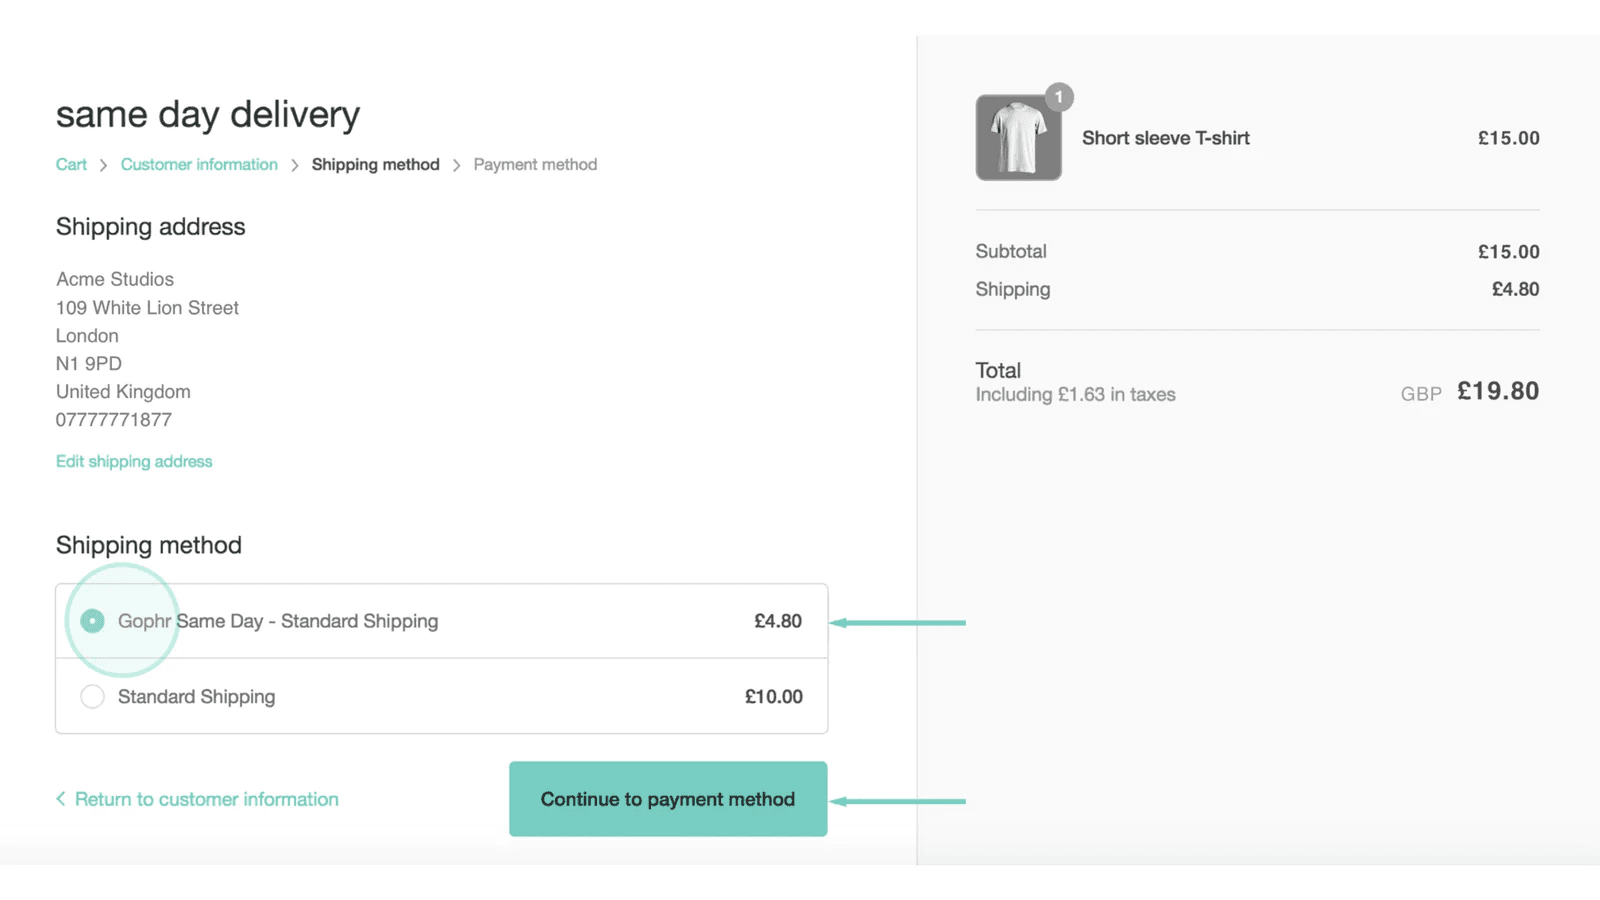The width and height of the screenshot is (1600, 900).
Task: Open Edit shipping address
Action: point(134,461)
